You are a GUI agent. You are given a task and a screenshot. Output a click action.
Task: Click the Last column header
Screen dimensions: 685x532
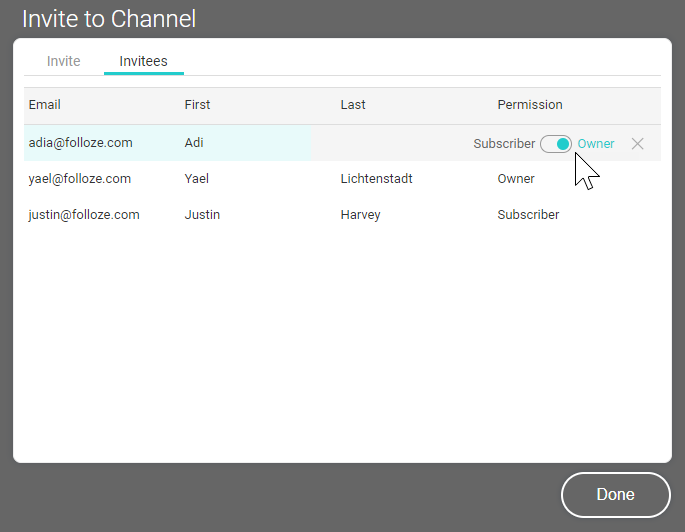tap(353, 105)
